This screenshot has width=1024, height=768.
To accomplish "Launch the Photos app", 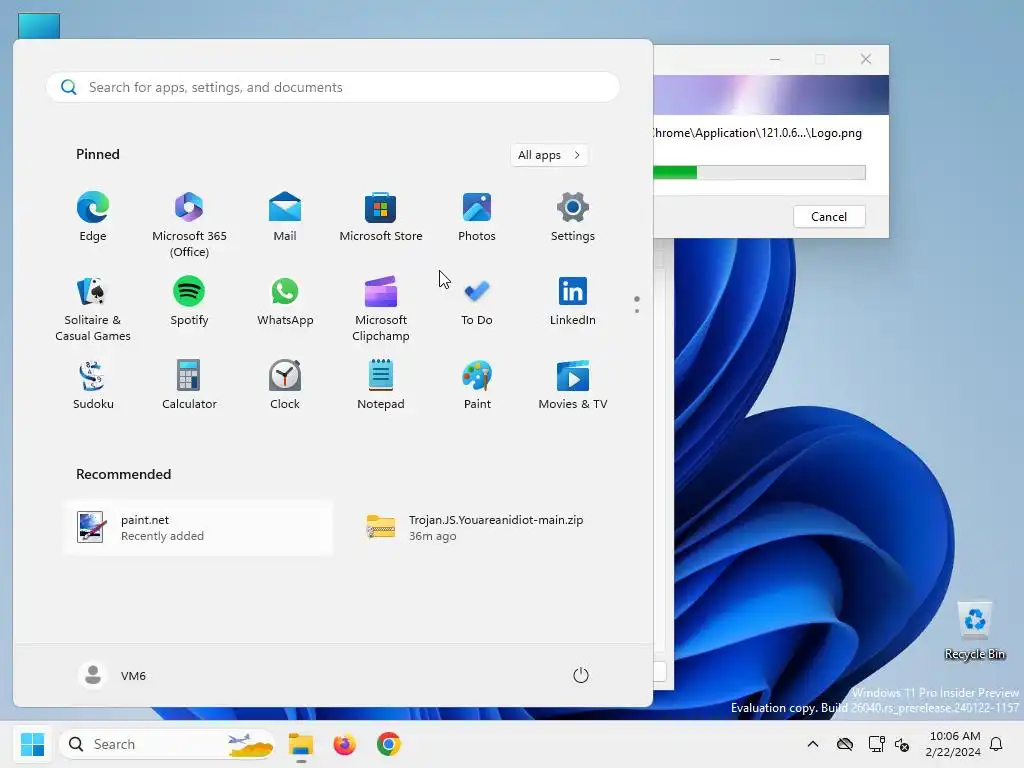I will (477, 217).
